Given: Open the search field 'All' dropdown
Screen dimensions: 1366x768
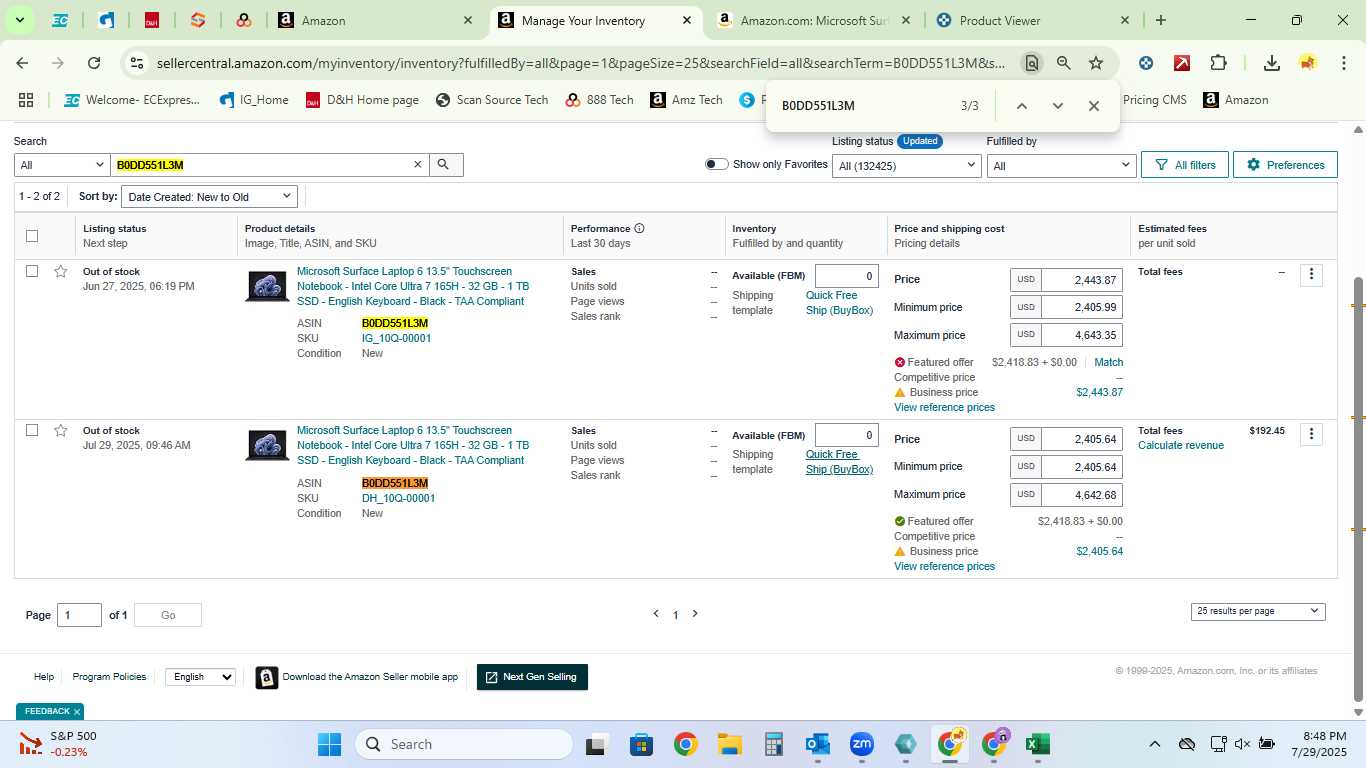Looking at the screenshot, I should pos(62,165).
